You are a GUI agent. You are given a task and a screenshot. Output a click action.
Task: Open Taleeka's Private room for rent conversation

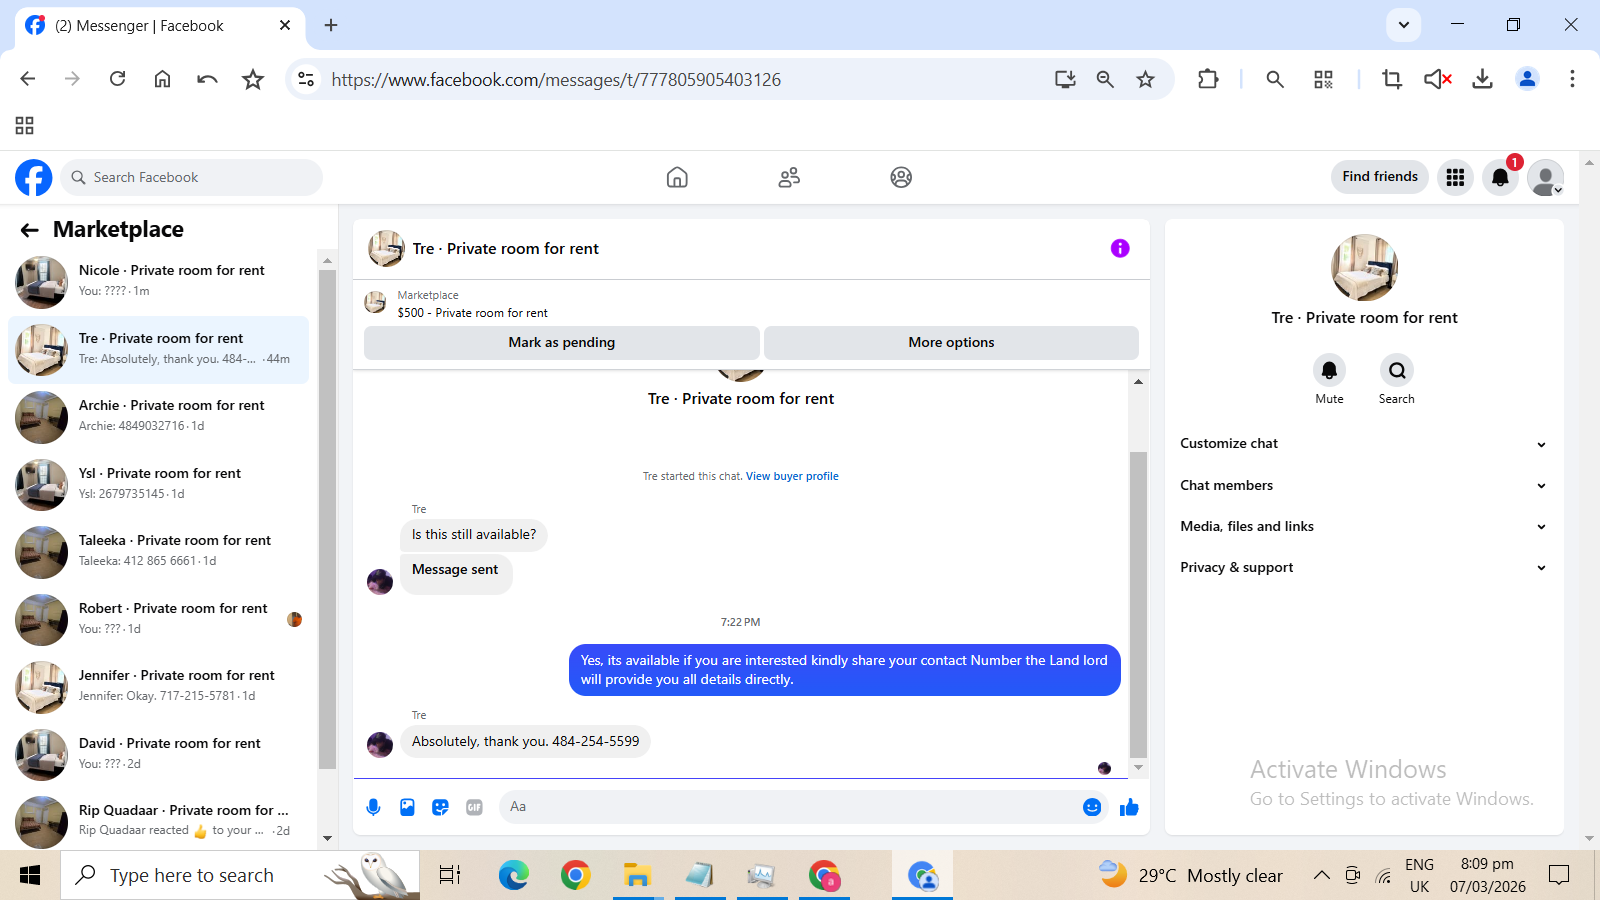[158, 552]
